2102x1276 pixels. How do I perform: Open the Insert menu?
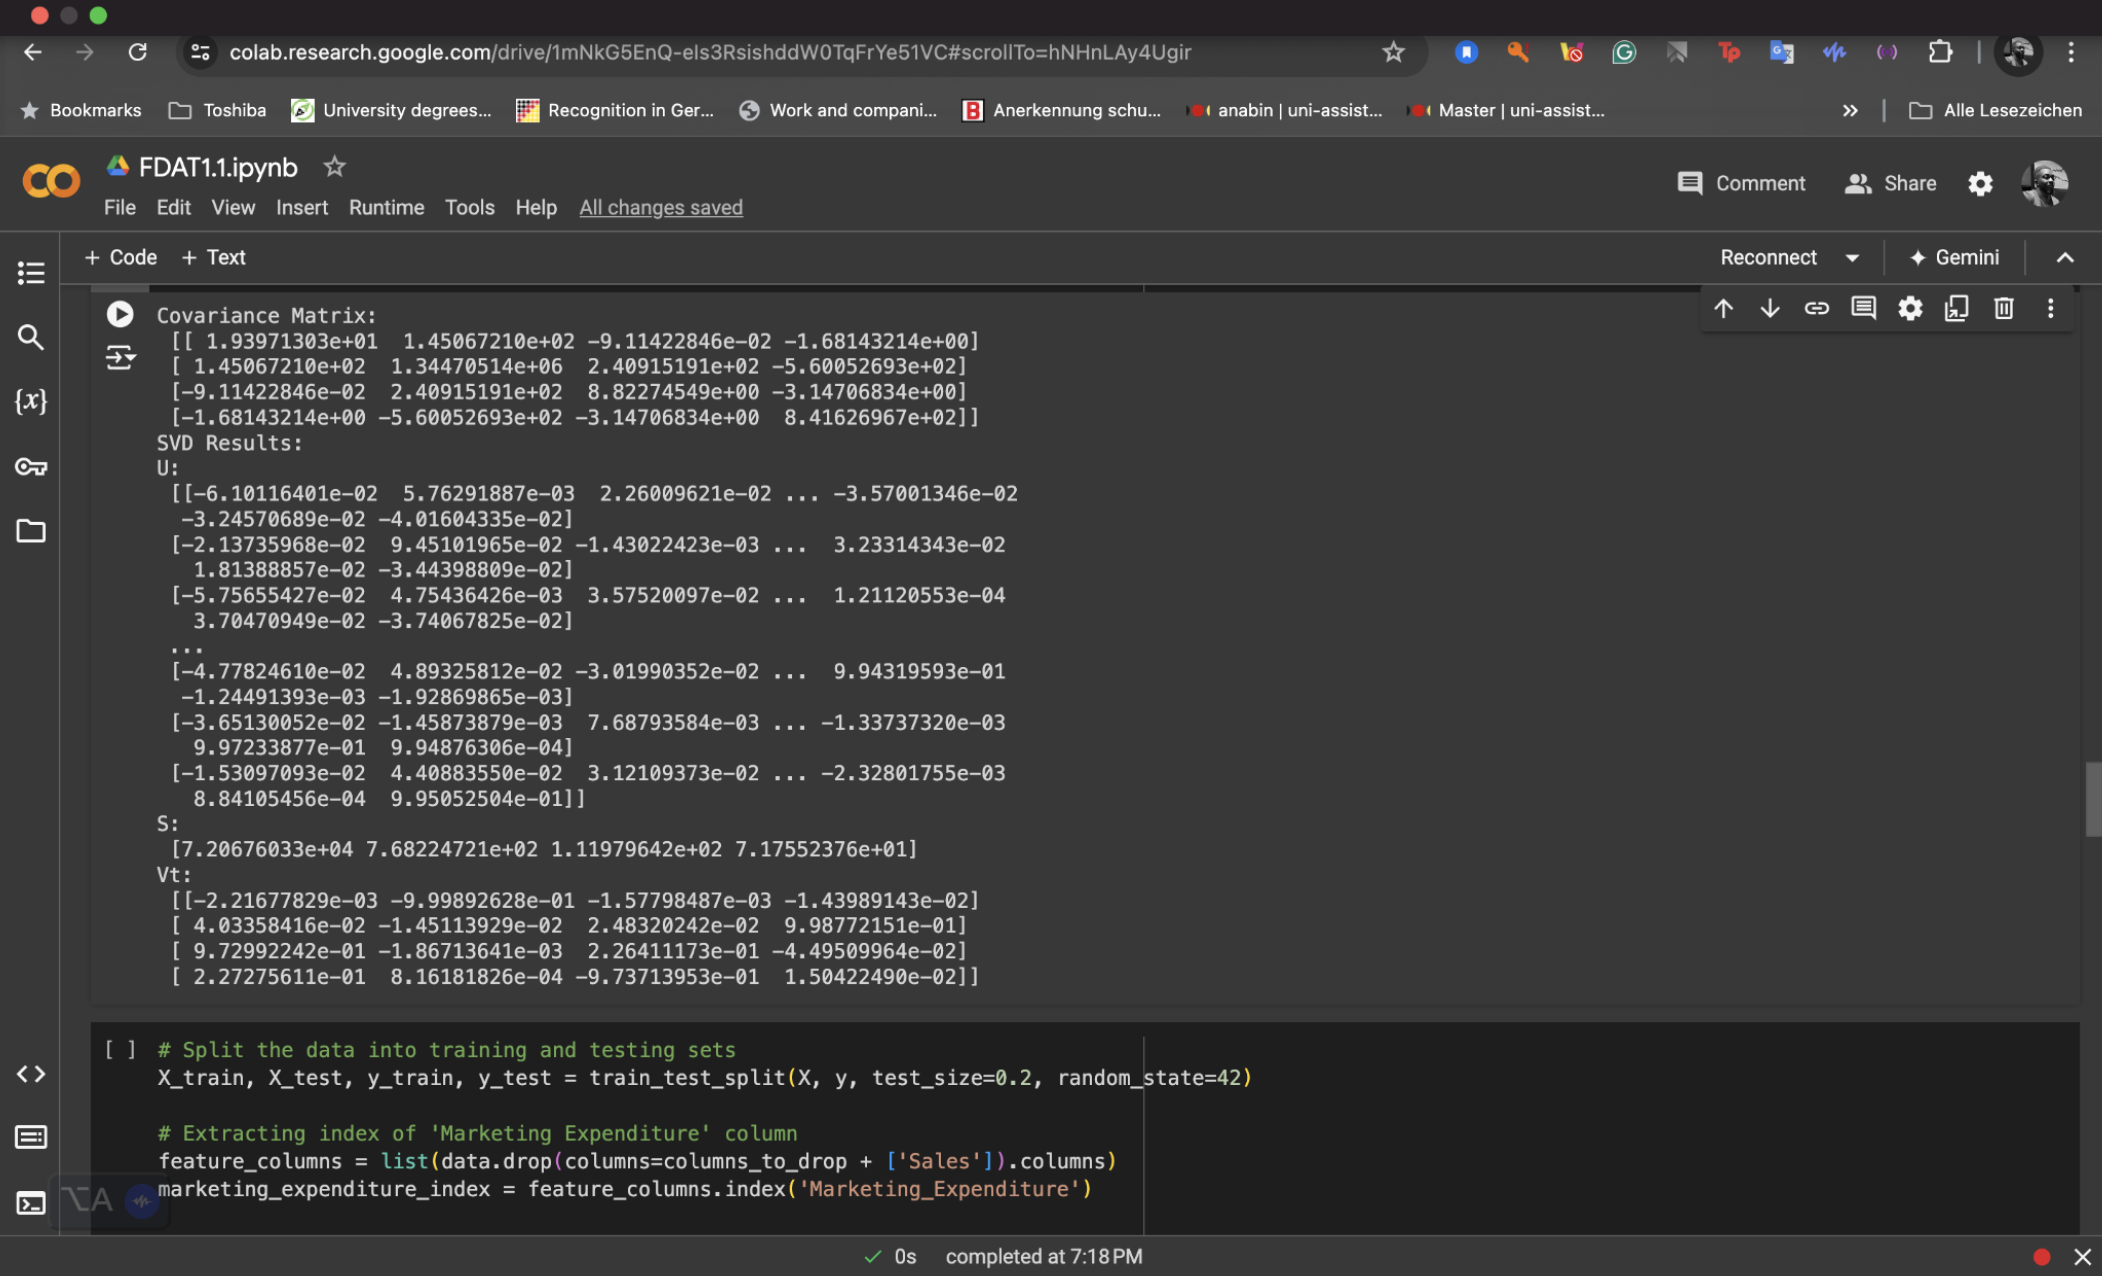tap(301, 207)
